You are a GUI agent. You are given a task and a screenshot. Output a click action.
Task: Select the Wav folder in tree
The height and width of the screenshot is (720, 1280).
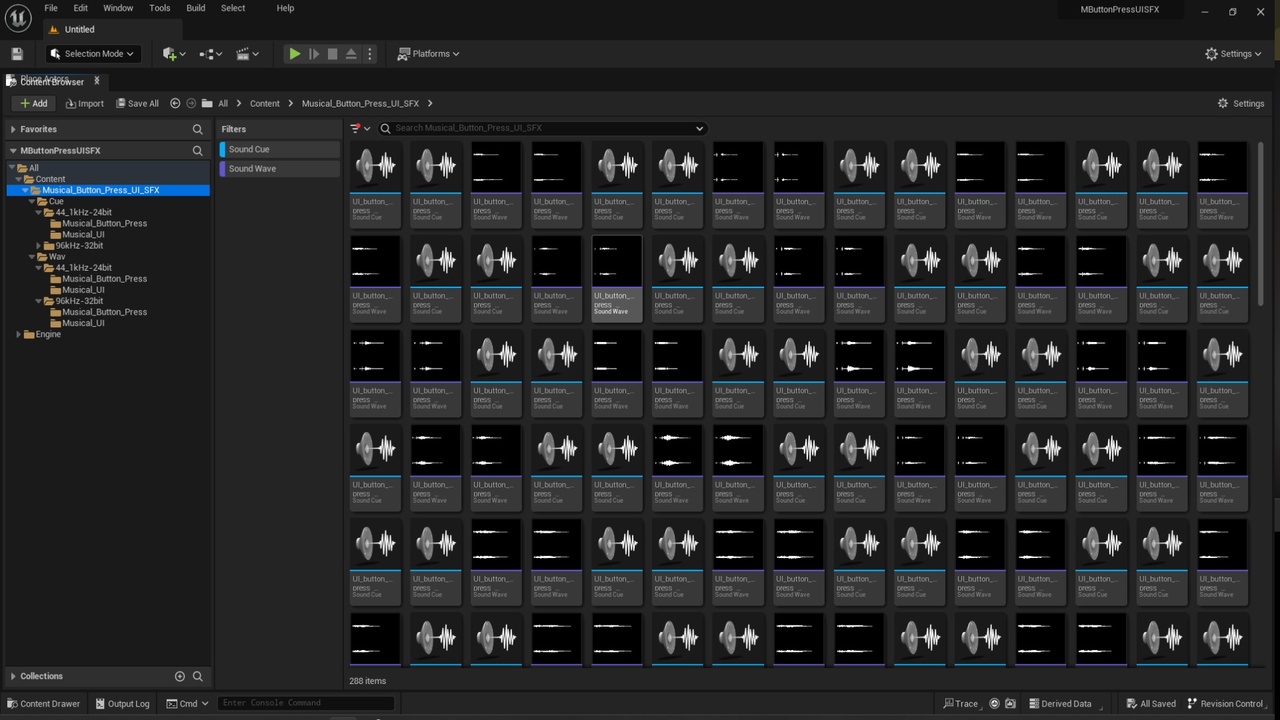pos(57,257)
